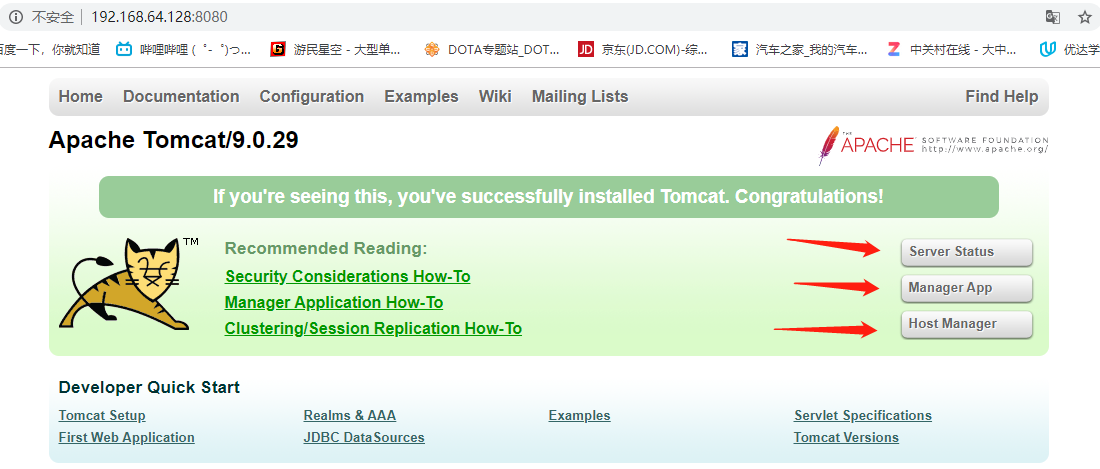Click the Server Status button
The width and height of the screenshot is (1100, 469).
(967, 252)
